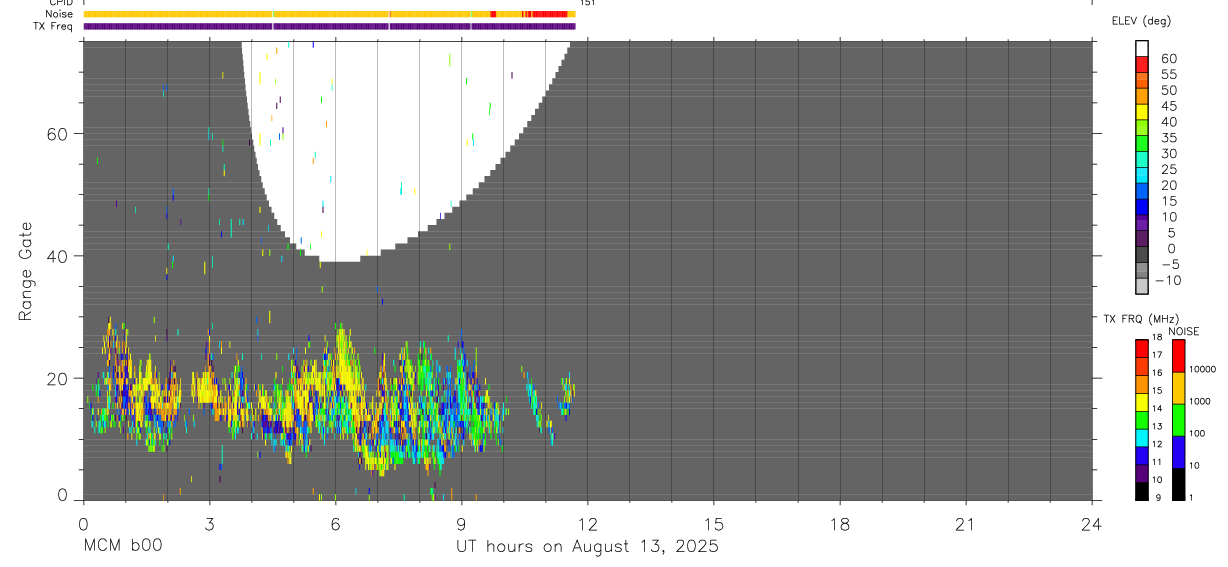Click the 'MCM b00' station label

pyautogui.click(x=121, y=547)
